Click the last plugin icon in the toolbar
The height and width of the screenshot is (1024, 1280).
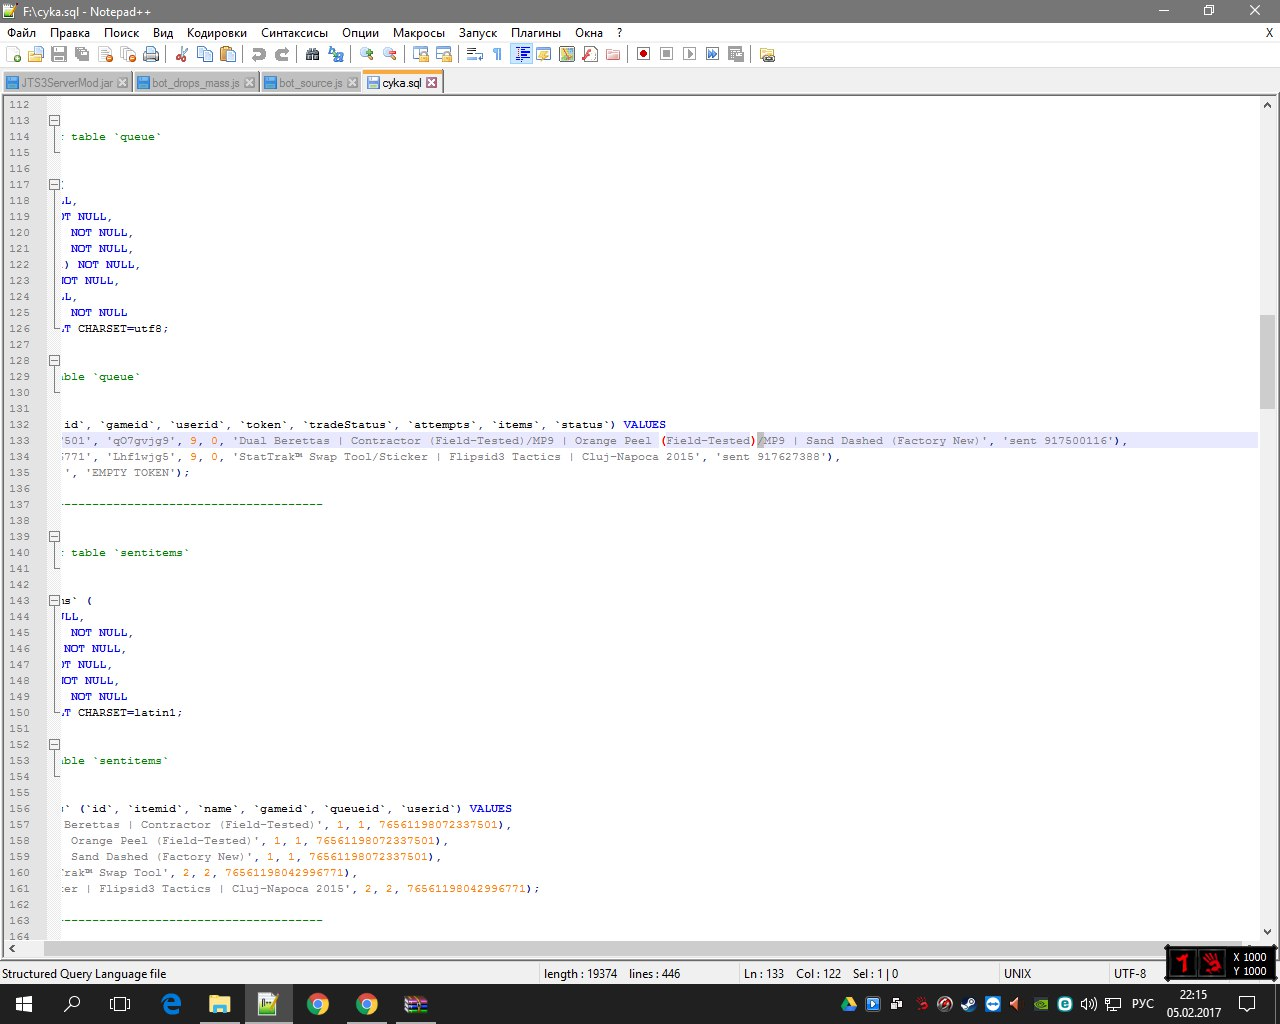(767, 54)
